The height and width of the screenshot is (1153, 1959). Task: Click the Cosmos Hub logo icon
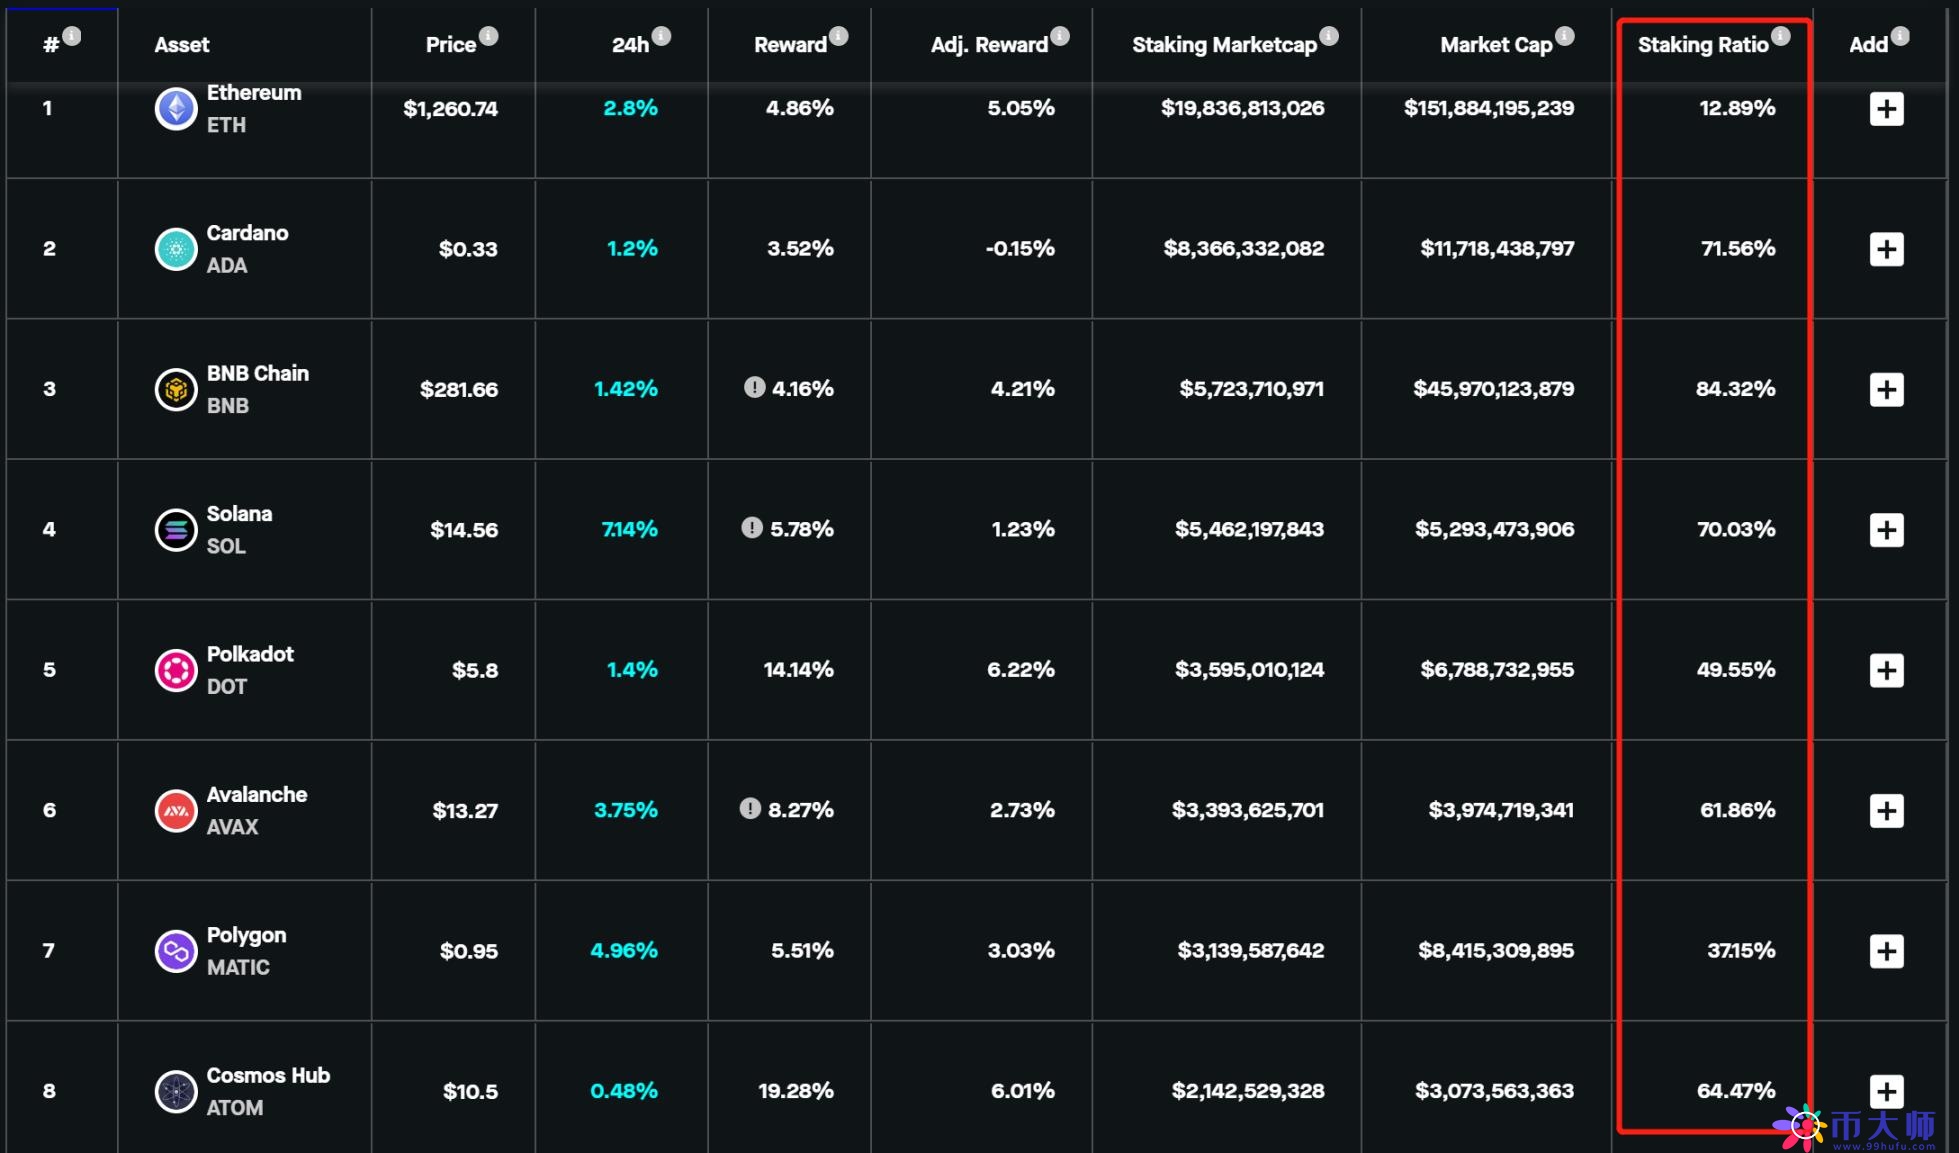click(176, 1091)
